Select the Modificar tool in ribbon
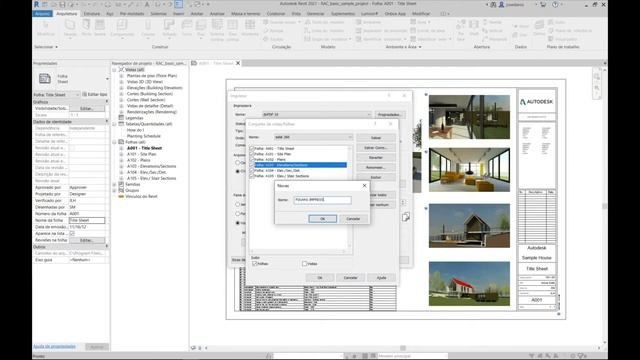640x360 pixels. coord(46,28)
